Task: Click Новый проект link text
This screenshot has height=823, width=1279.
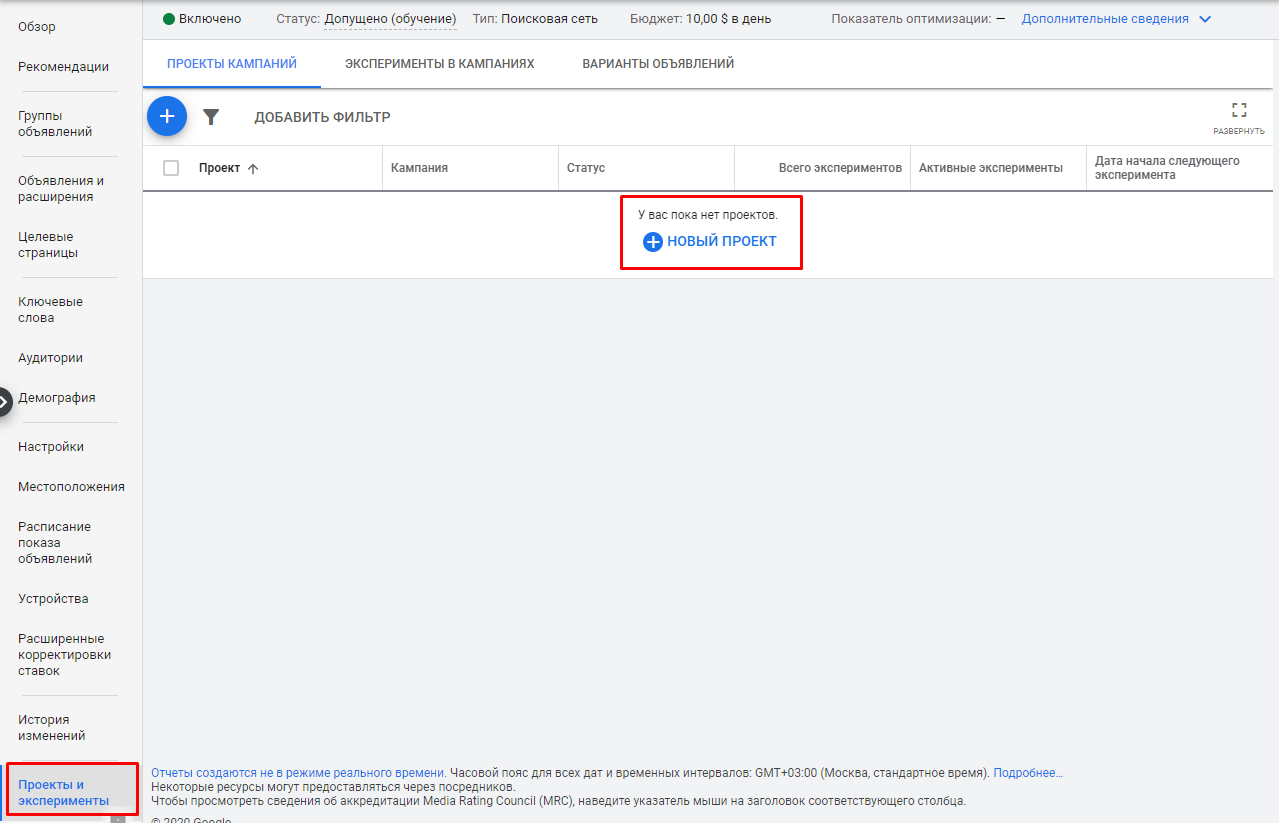Action: (722, 241)
